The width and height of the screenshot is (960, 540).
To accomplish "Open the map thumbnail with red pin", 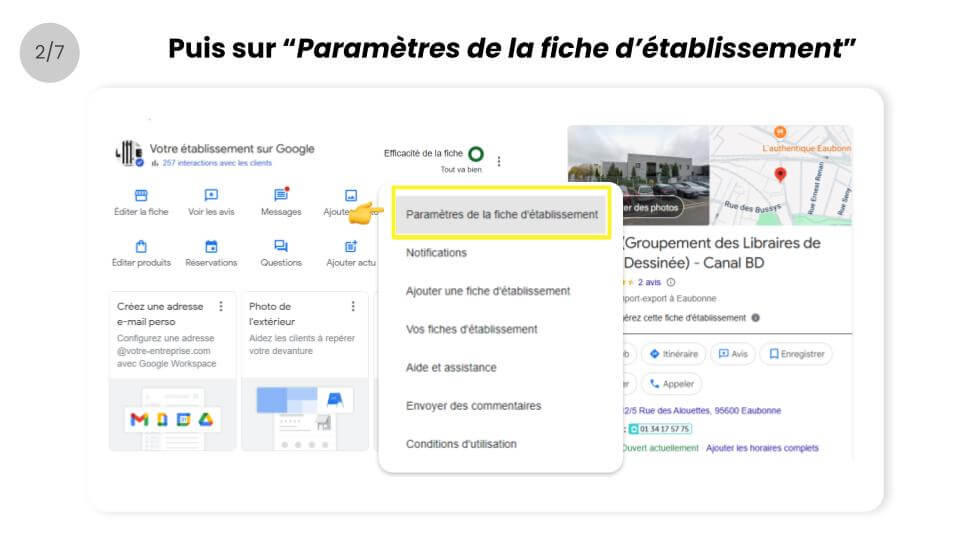I will tap(781, 175).
